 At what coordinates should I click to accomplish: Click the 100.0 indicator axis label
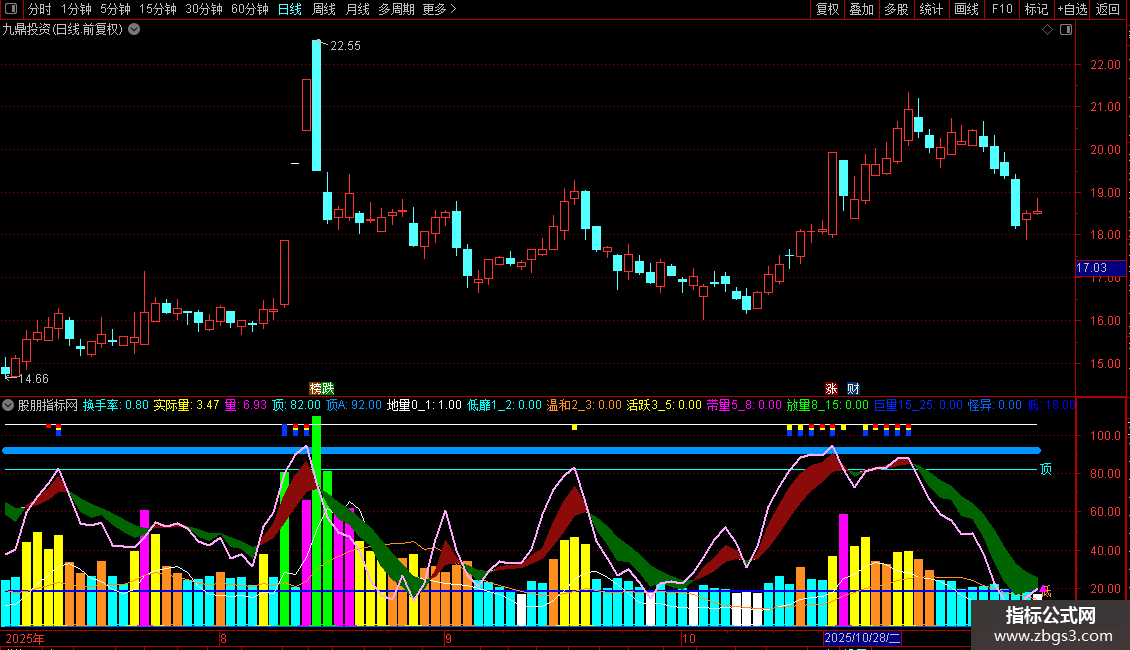[x=1105, y=436]
